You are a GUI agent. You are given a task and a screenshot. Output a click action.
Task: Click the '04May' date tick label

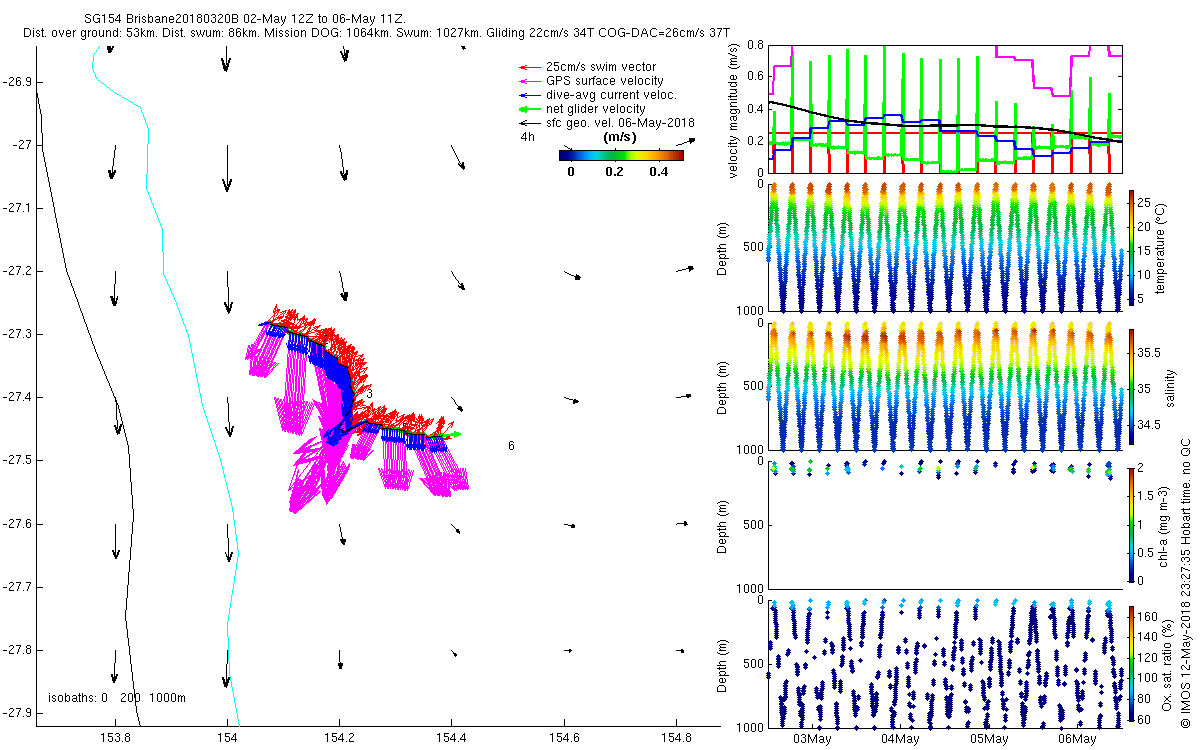click(899, 739)
